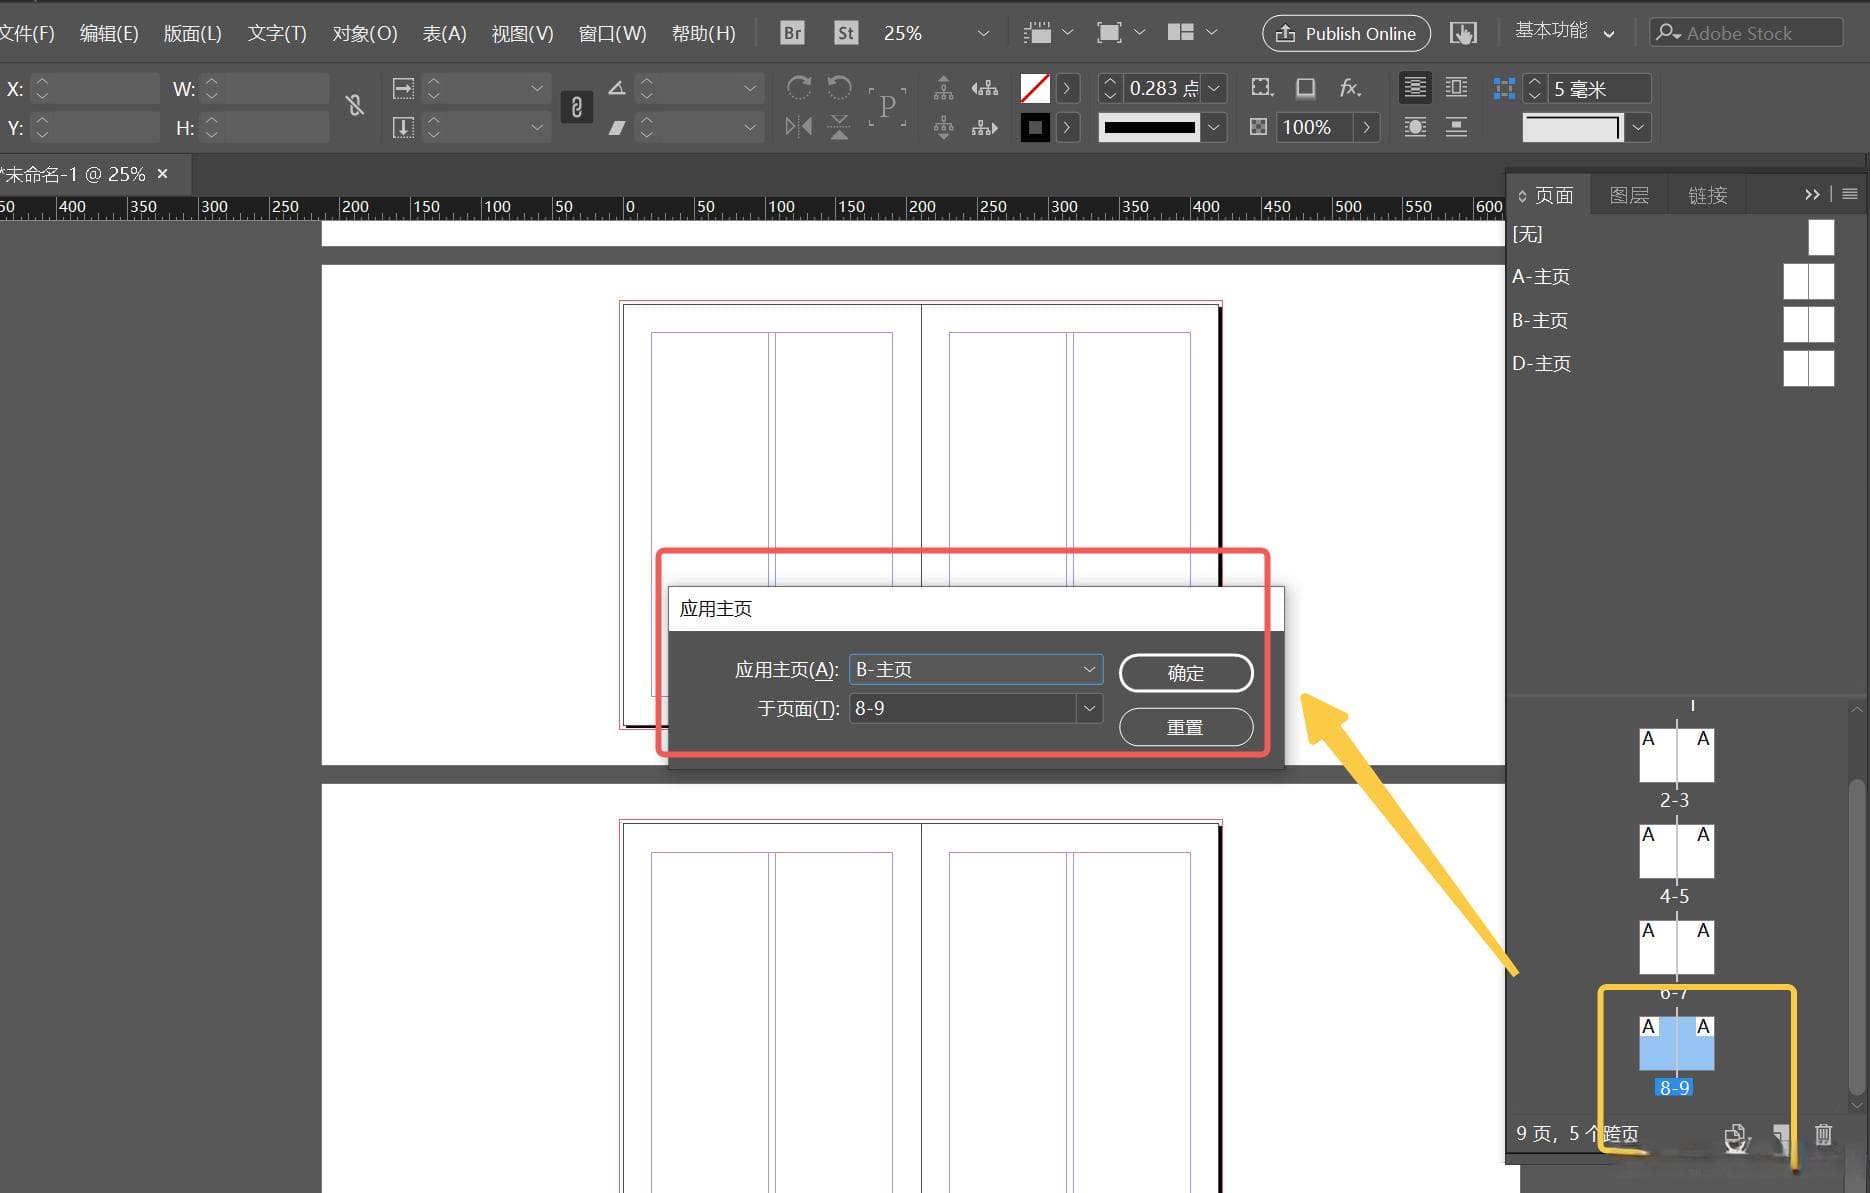Select wrap around bounding box
The height and width of the screenshot is (1193, 1870).
[x=1457, y=88]
